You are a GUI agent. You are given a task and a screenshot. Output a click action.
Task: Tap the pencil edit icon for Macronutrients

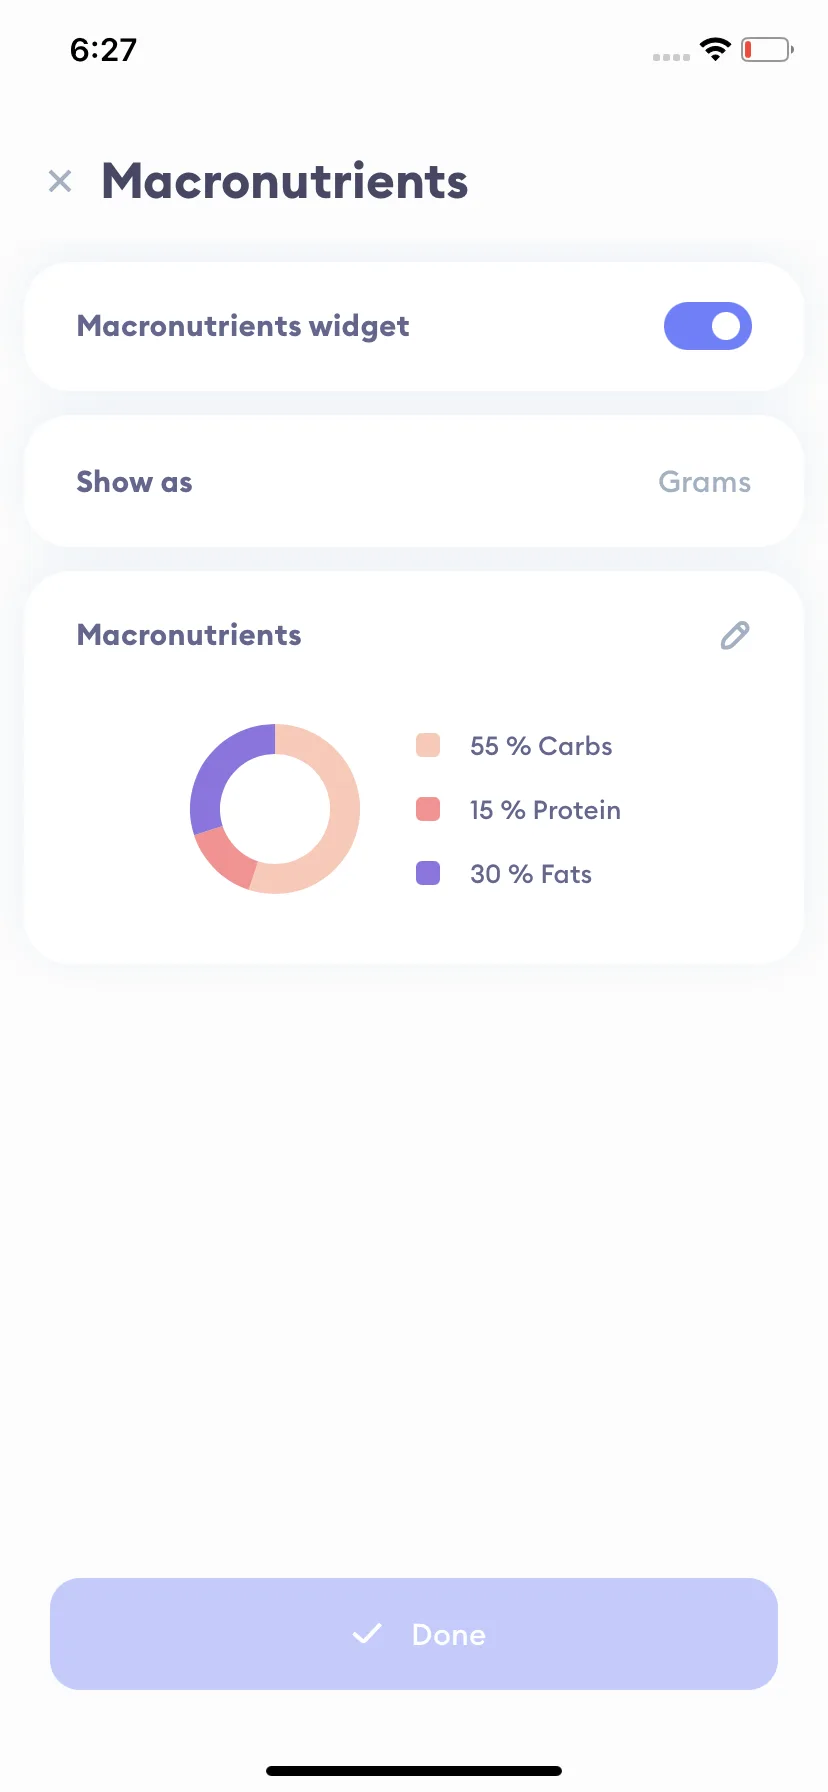coord(735,635)
